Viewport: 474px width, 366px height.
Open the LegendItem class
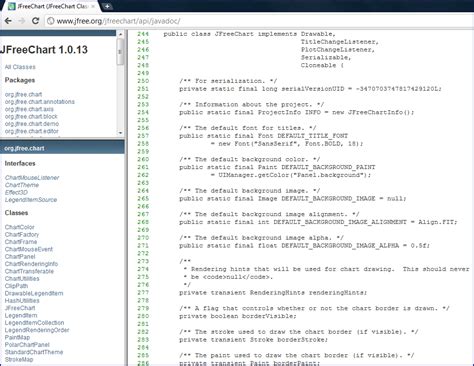tap(21, 315)
